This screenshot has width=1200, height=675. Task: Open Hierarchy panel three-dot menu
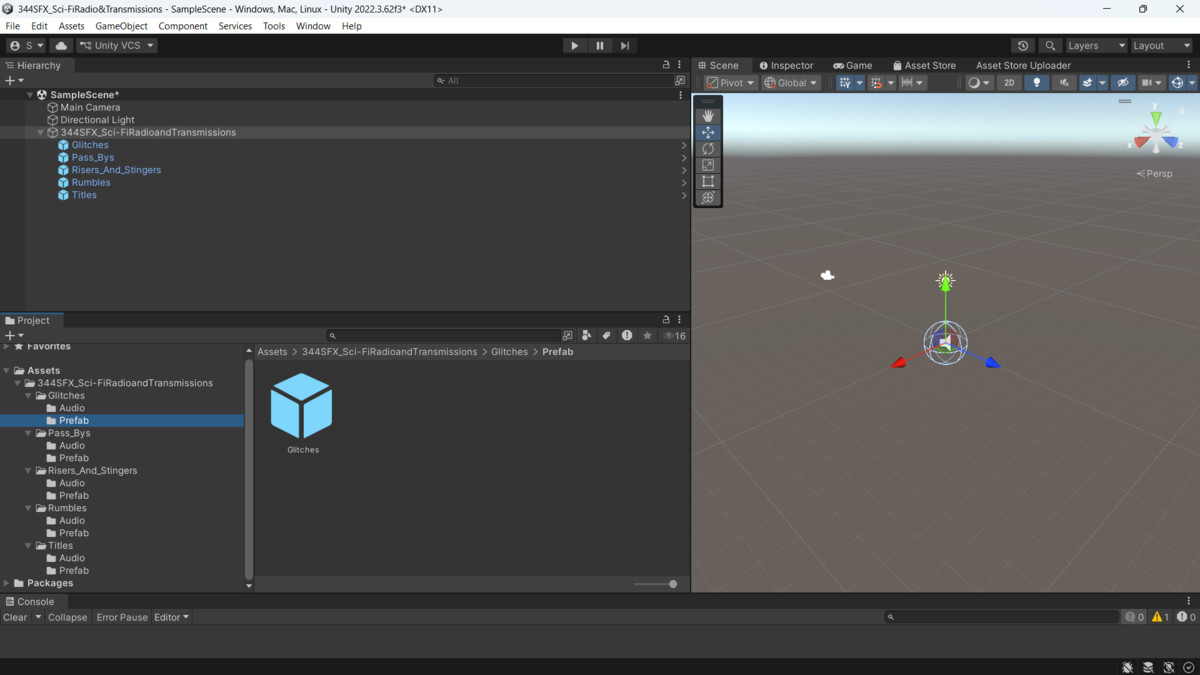click(679, 65)
